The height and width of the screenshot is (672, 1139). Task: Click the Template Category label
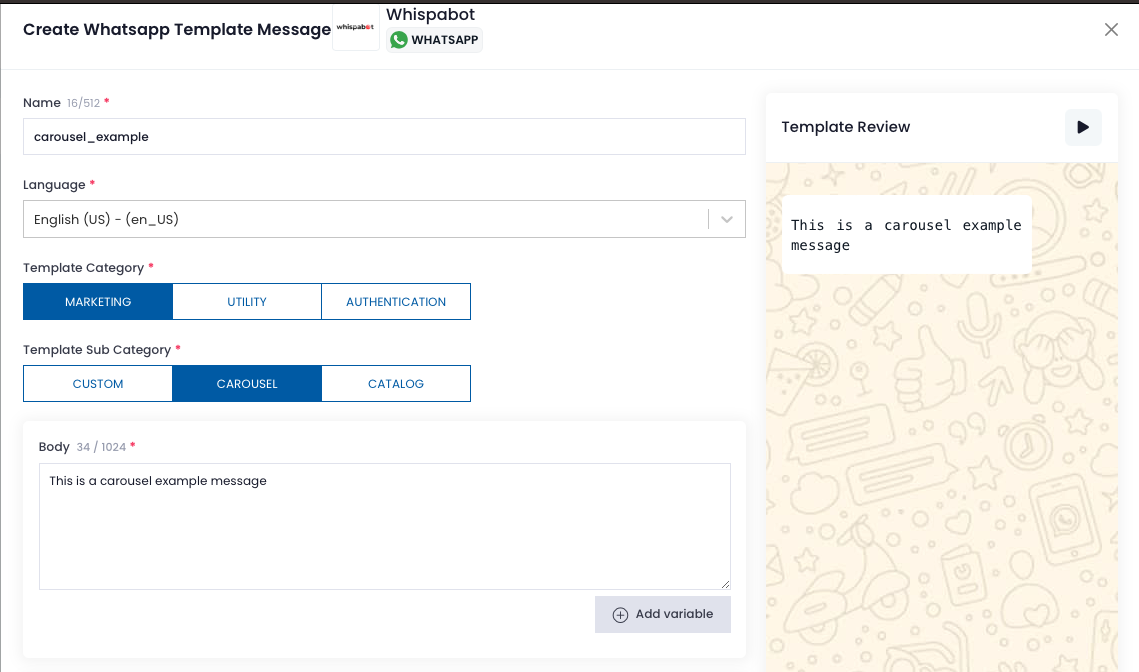[x=84, y=268]
